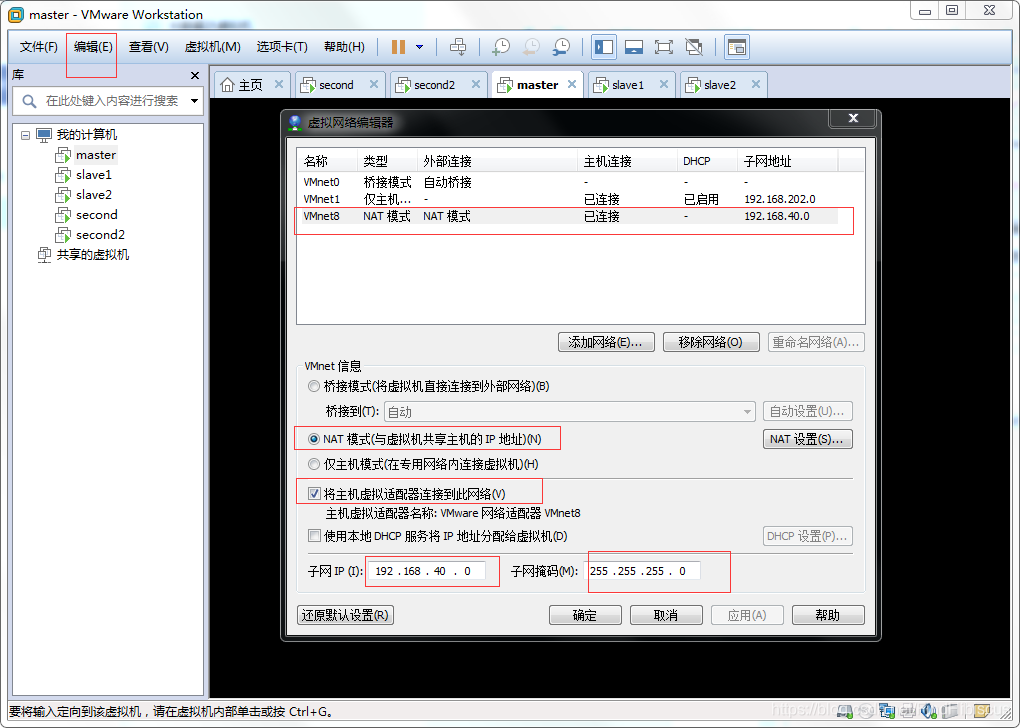
Task: Close the 虚拟网络编辑器 dialog
Action: (853, 118)
